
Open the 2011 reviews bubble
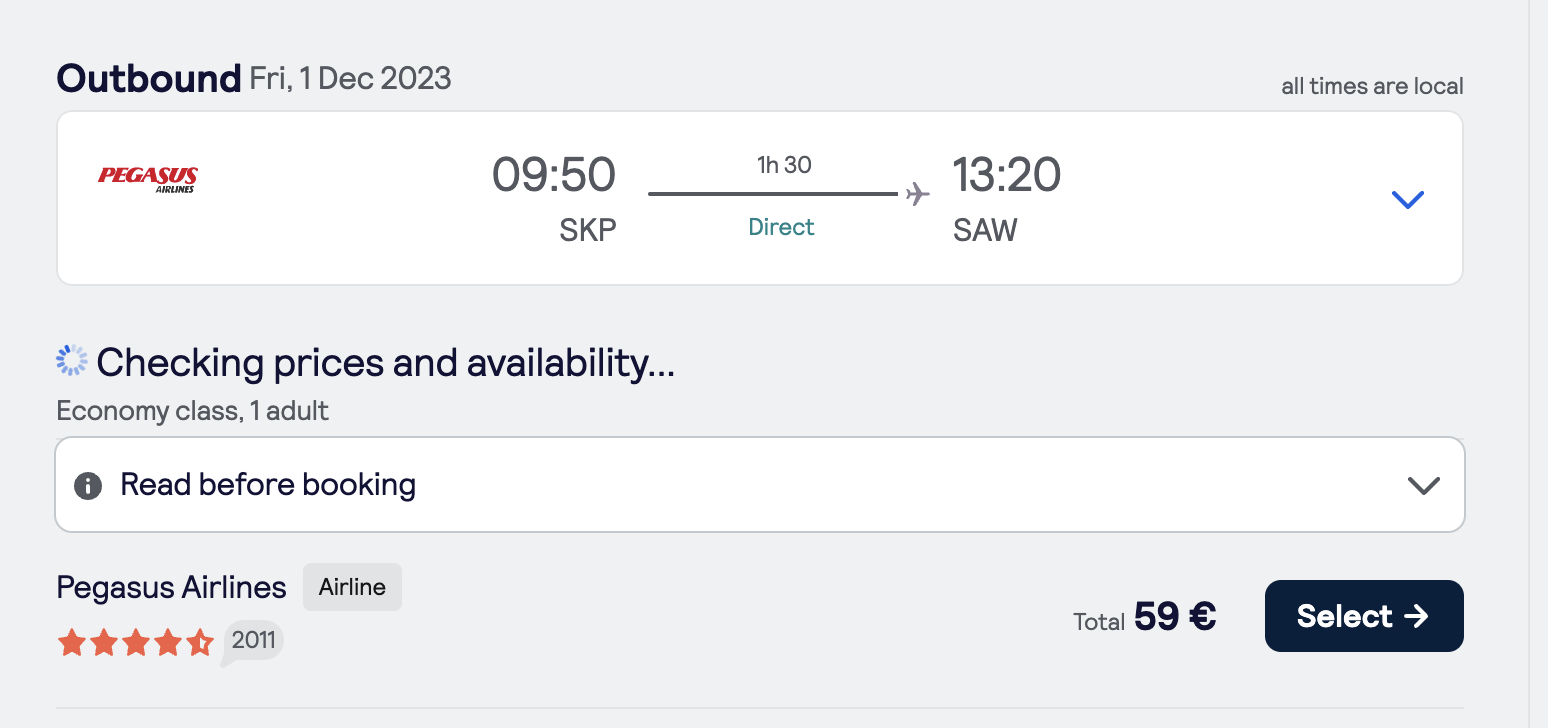coord(253,641)
